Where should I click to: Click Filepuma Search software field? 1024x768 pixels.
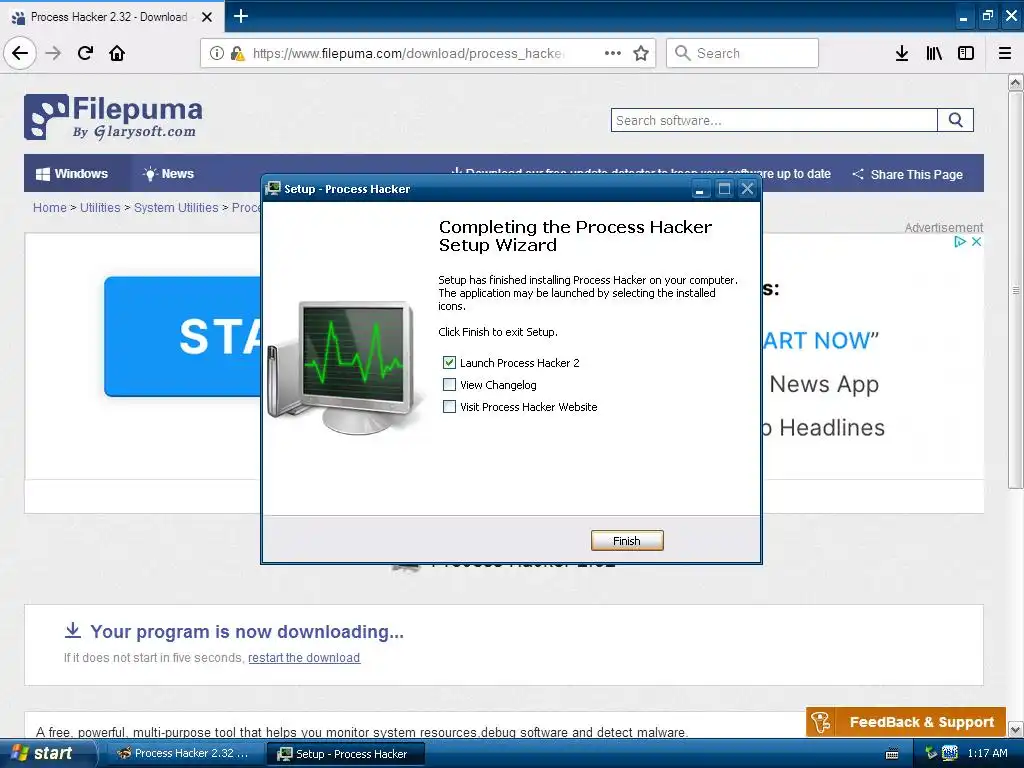point(775,120)
